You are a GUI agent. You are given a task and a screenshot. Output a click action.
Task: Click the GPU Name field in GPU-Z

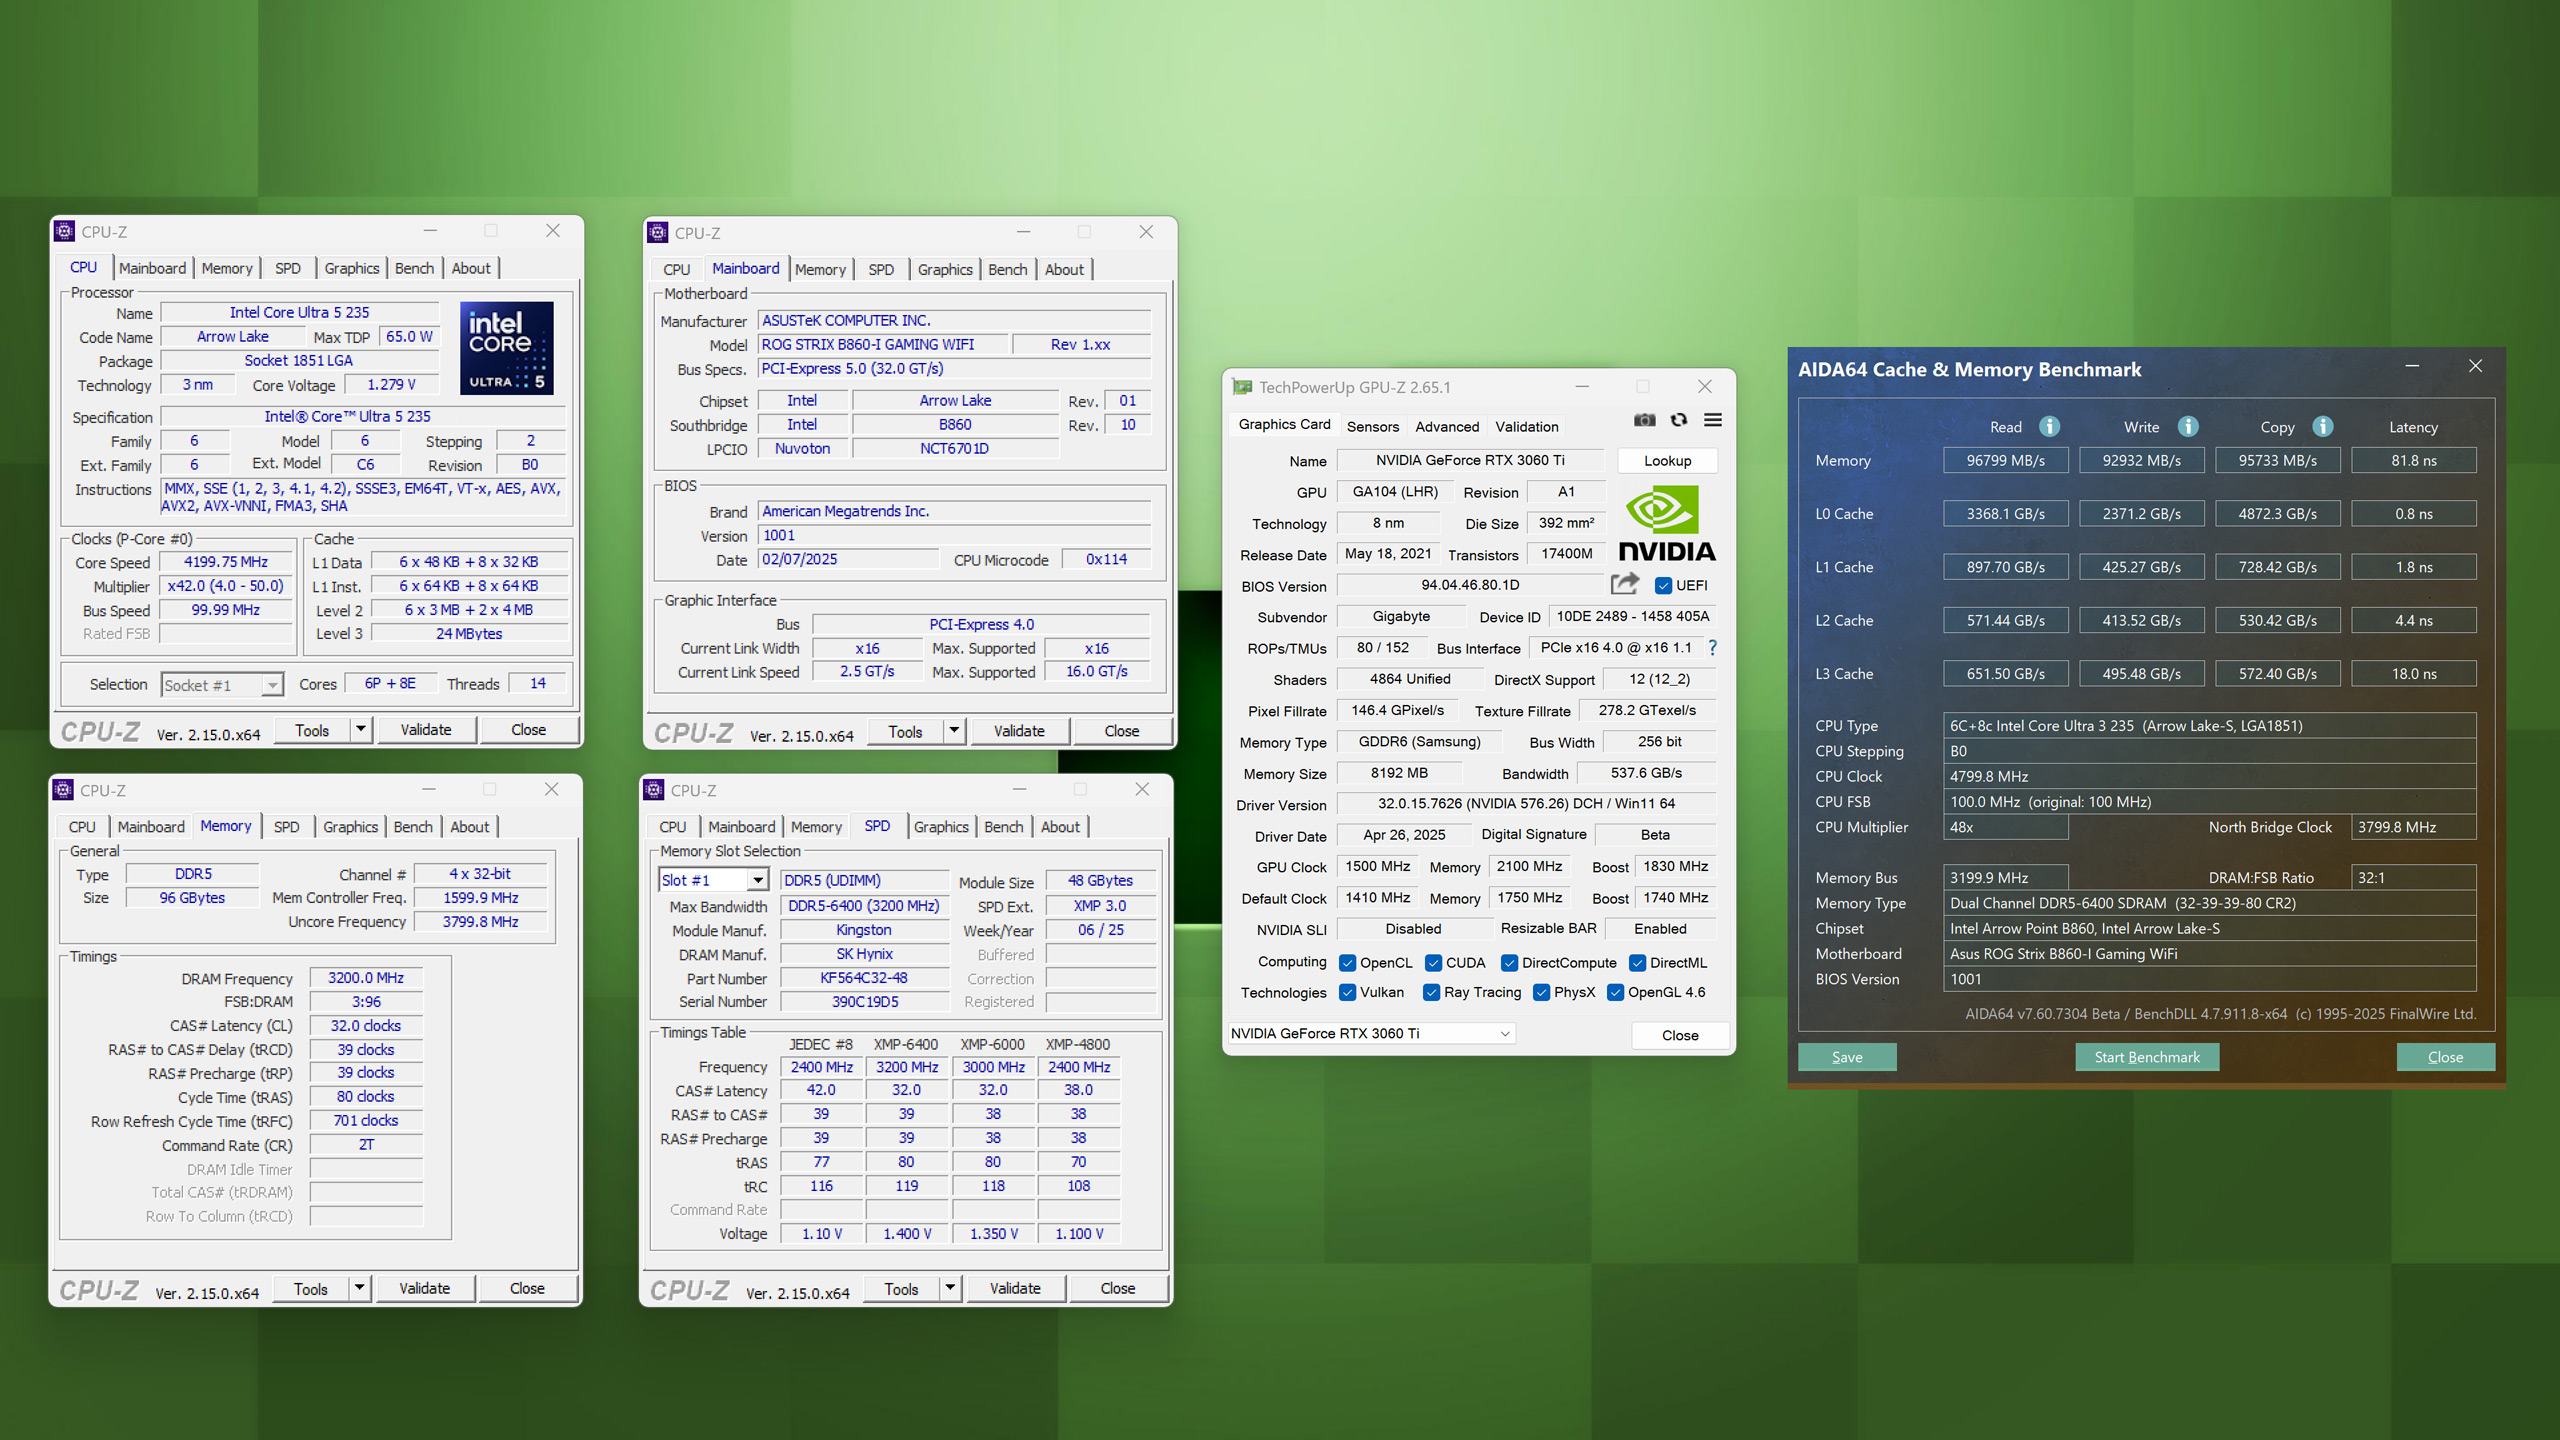click(x=1470, y=460)
